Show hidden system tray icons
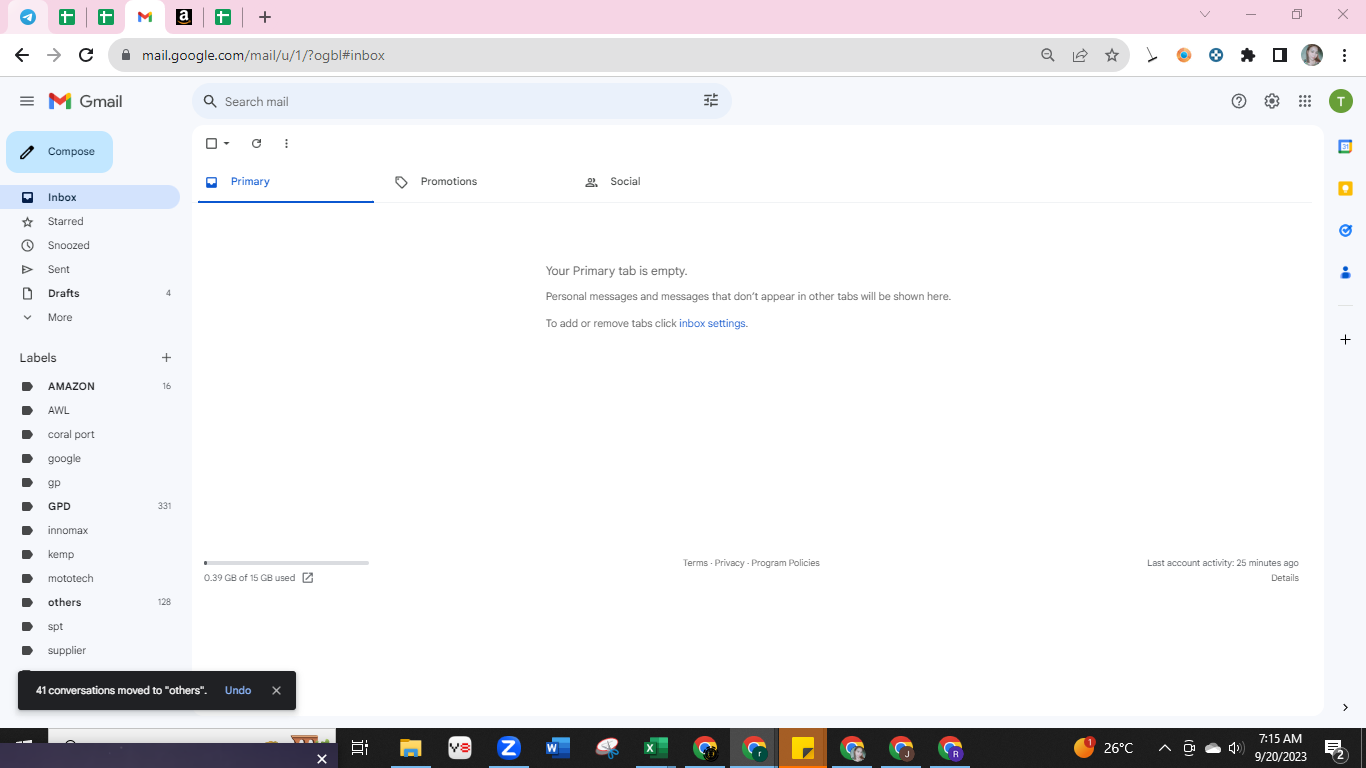This screenshot has height=768, width=1366. 1164,748
